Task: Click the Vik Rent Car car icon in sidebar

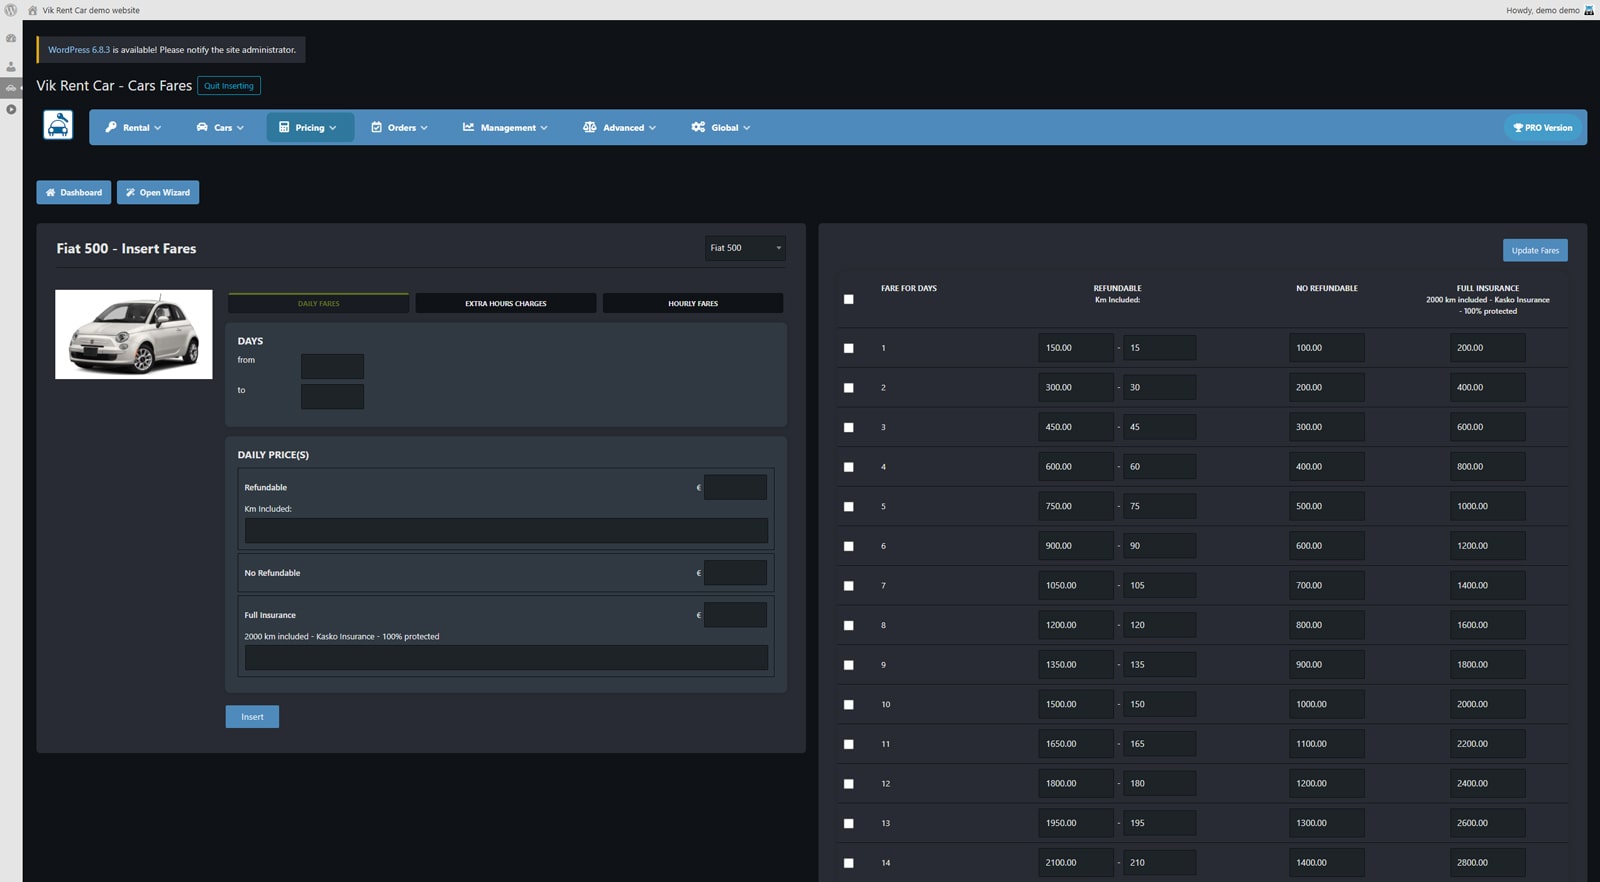Action: click(11, 88)
